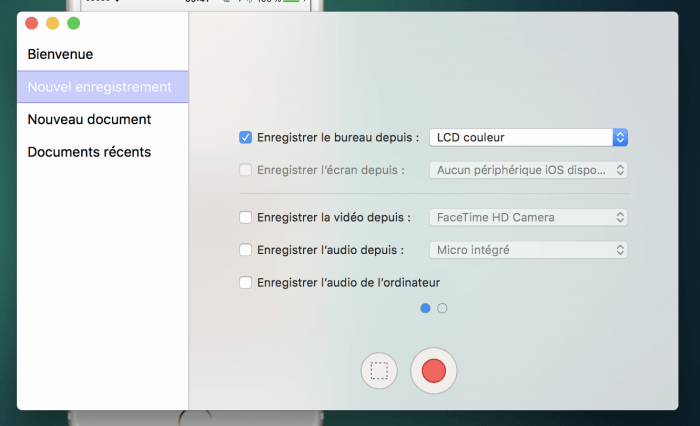This screenshot has width=700, height=426.
Task: Enable Enregistrer la vidéo depuis checkbox
Action: [x=246, y=217]
